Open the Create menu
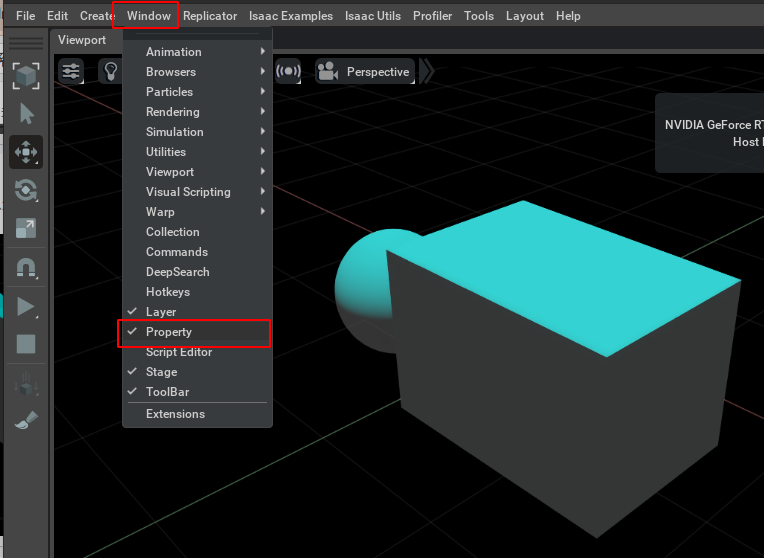764x558 pixels. point(96,16)
